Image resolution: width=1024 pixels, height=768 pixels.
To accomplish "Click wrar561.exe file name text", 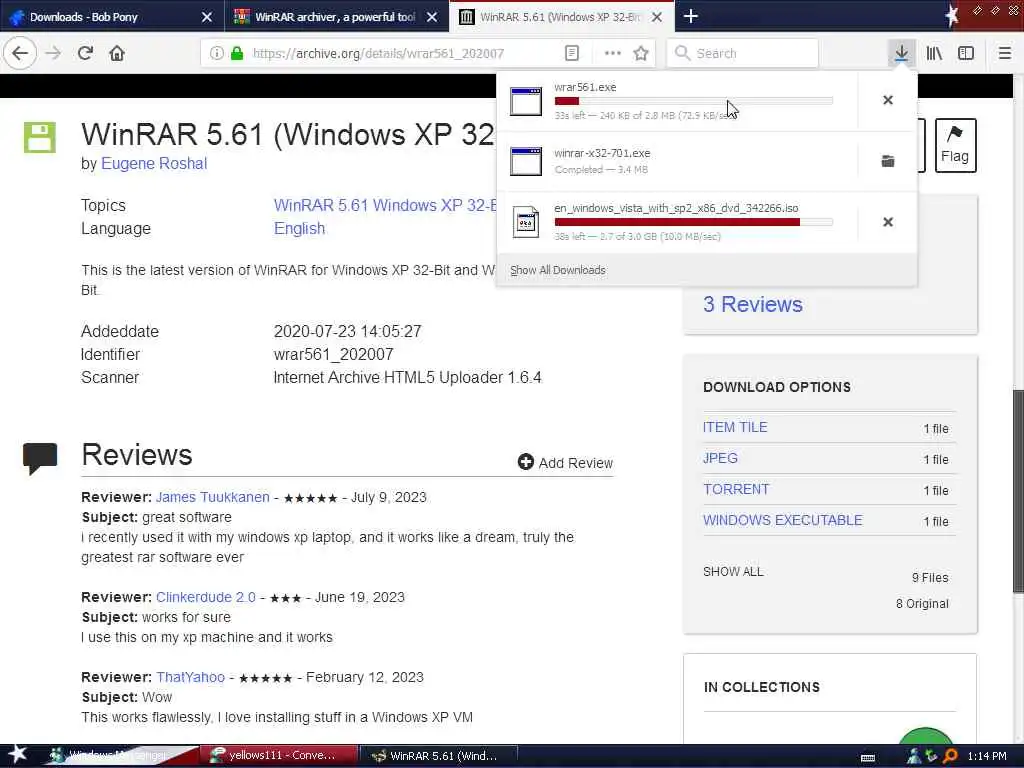I will [x=585, y=87].
